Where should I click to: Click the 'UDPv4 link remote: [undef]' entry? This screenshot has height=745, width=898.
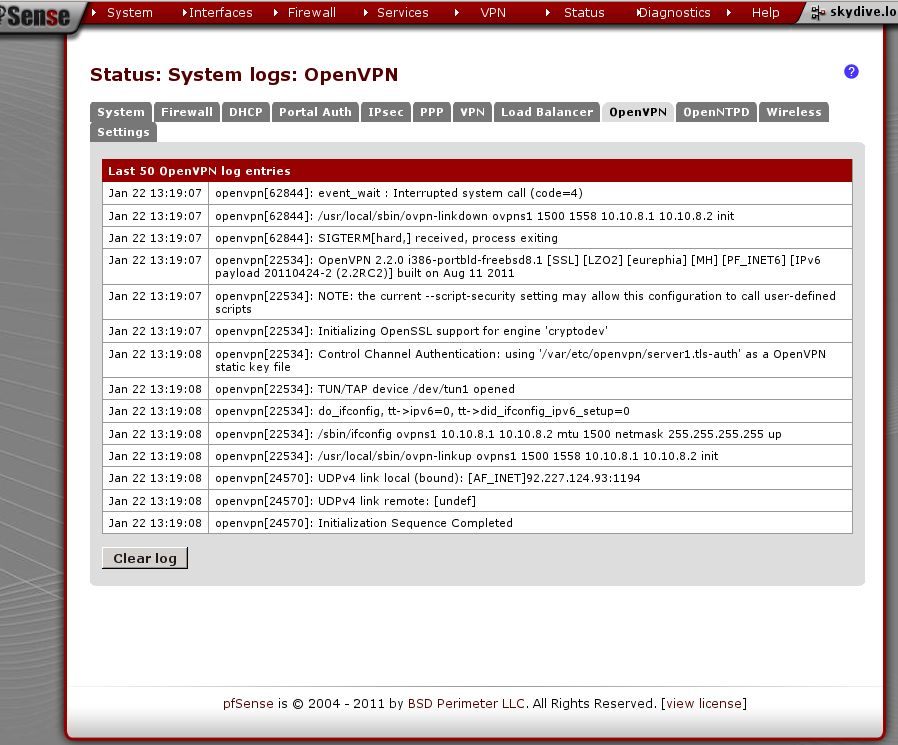click(x=477, y=501)
